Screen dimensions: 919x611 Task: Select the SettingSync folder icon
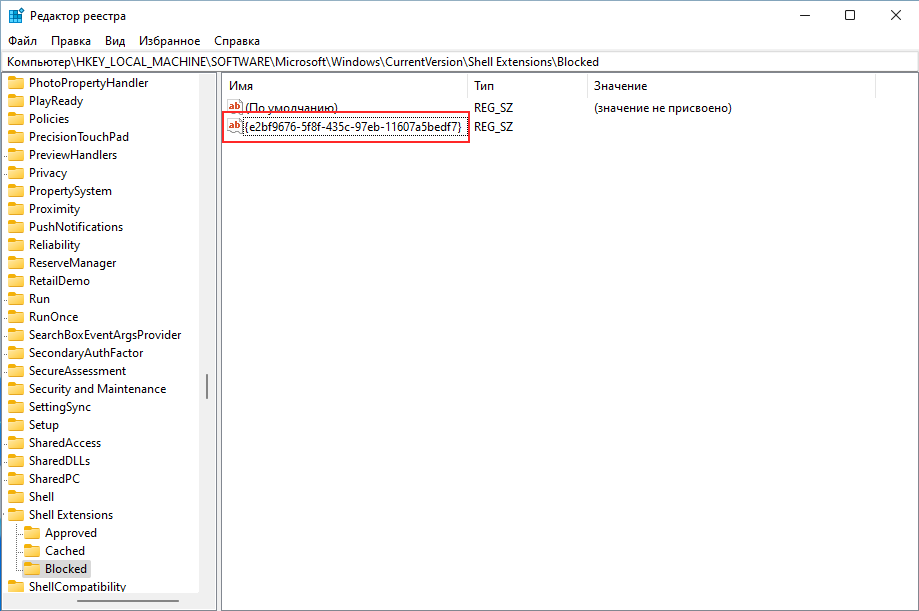point(16,406)
